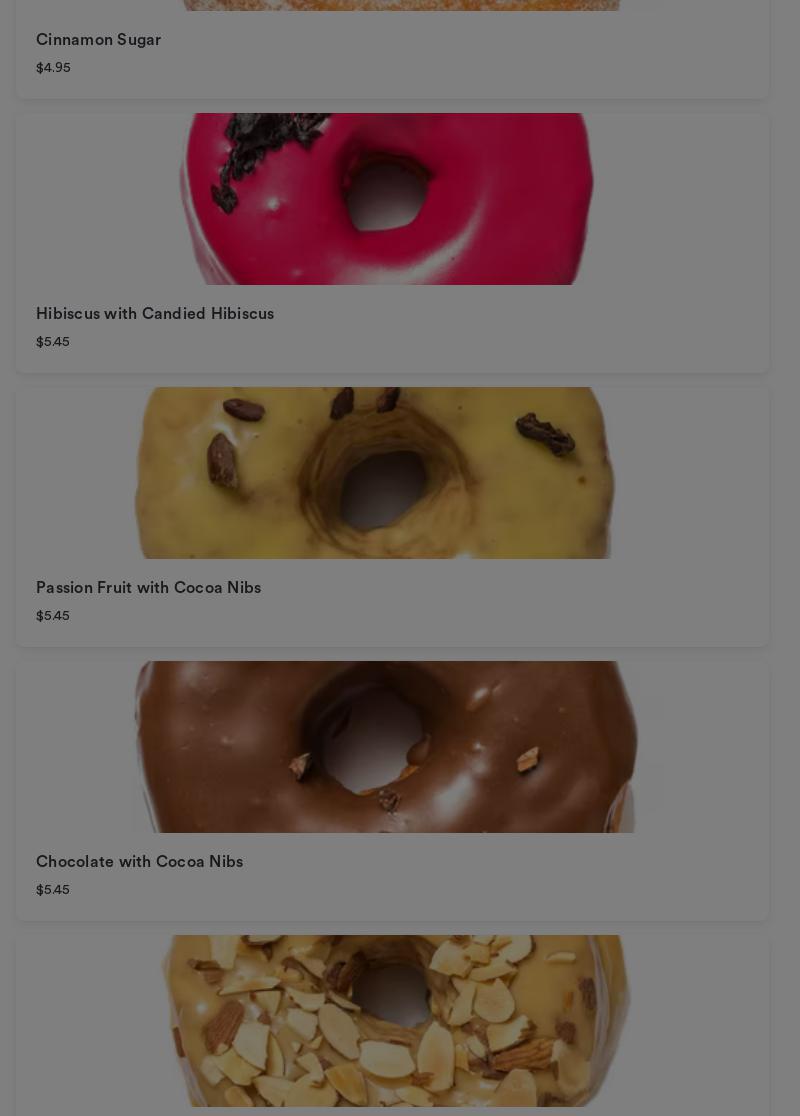Click the center hole of almond donut
Screen dimensions: 800x1116
coord(391,995)
